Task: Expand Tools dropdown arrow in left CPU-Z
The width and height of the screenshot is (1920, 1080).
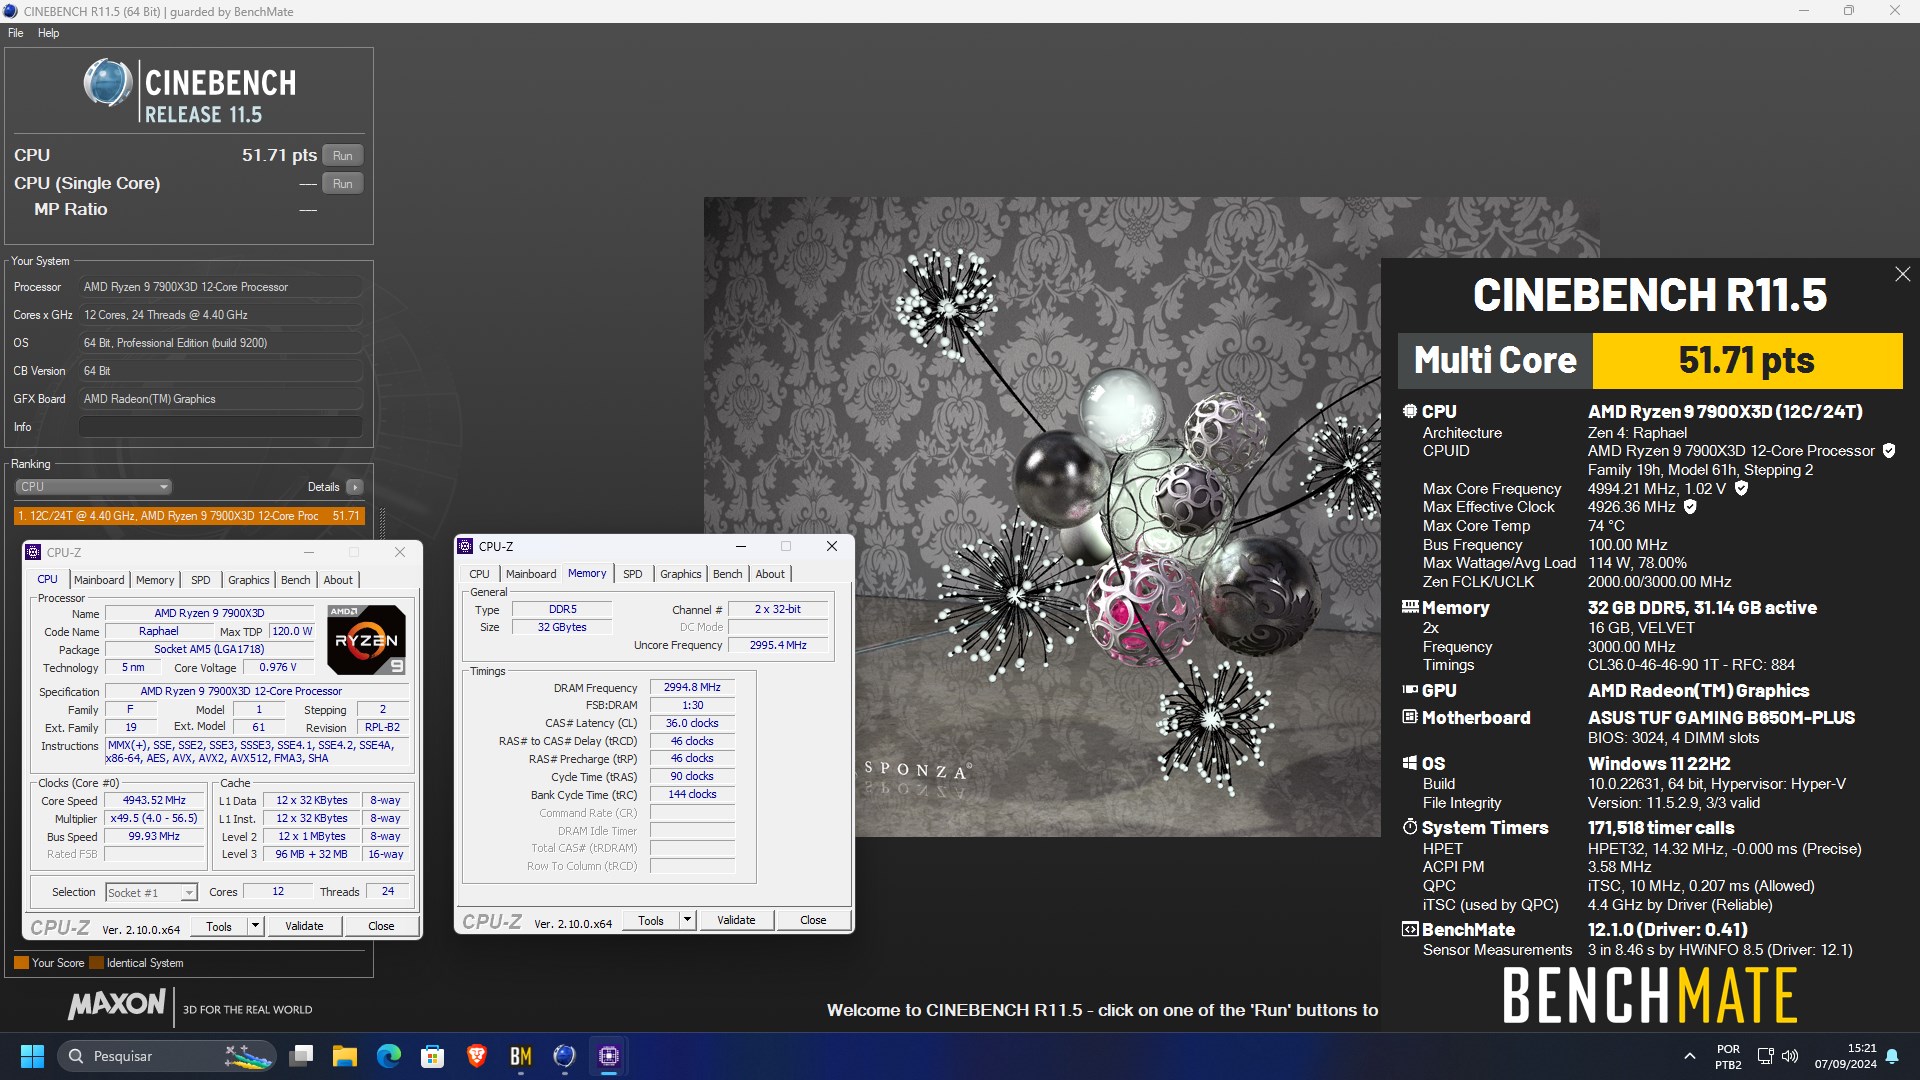Action: click(255, 926)
